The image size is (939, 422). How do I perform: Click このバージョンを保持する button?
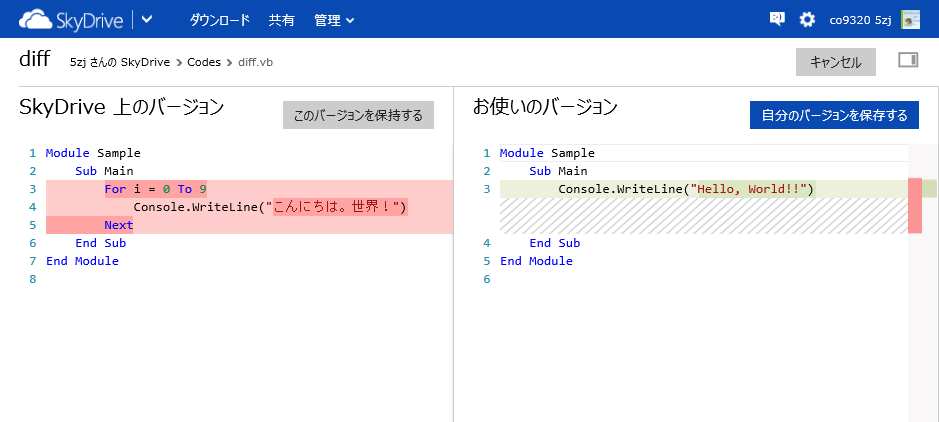[358, 116]
